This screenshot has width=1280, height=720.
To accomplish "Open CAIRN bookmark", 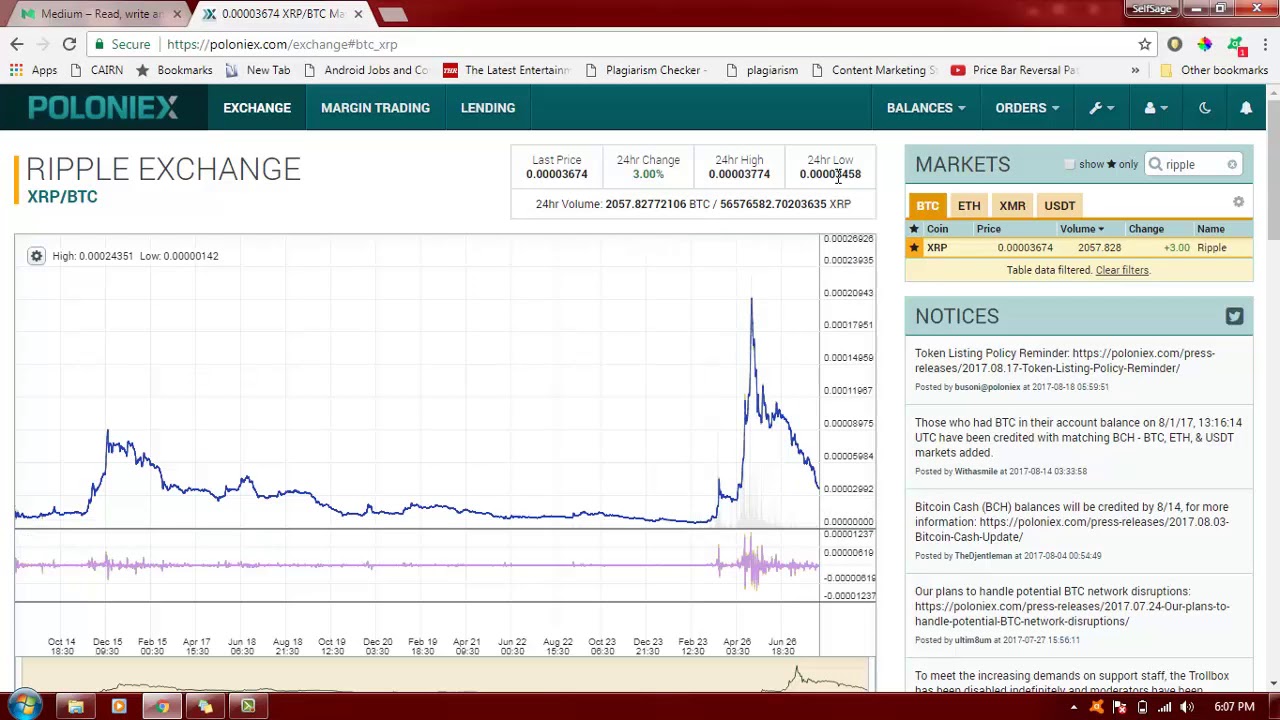I will 96,70.
